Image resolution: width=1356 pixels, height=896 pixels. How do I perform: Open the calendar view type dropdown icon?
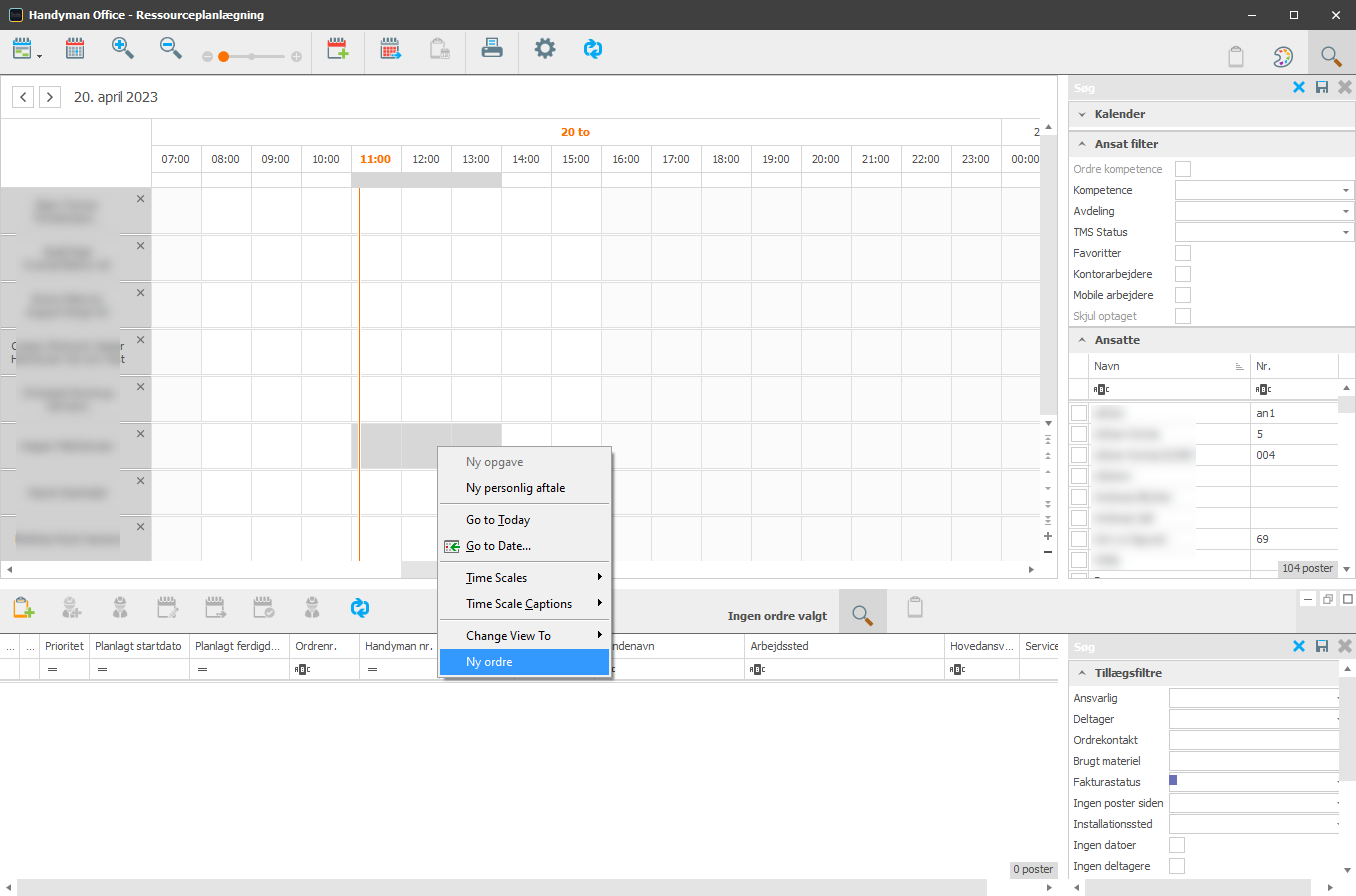(27, 49)
